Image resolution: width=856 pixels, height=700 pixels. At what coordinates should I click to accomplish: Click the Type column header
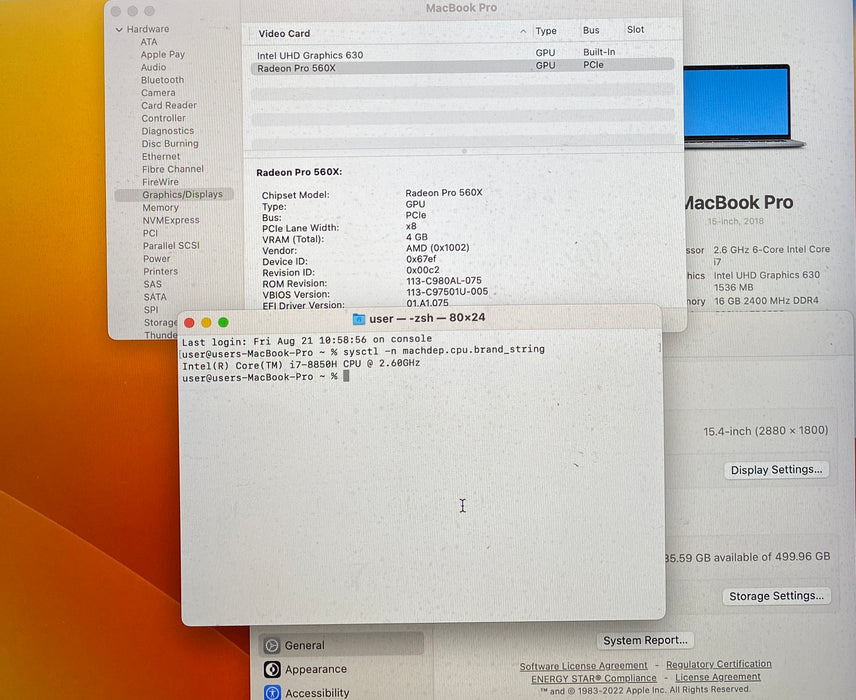[x=546, y=31]
